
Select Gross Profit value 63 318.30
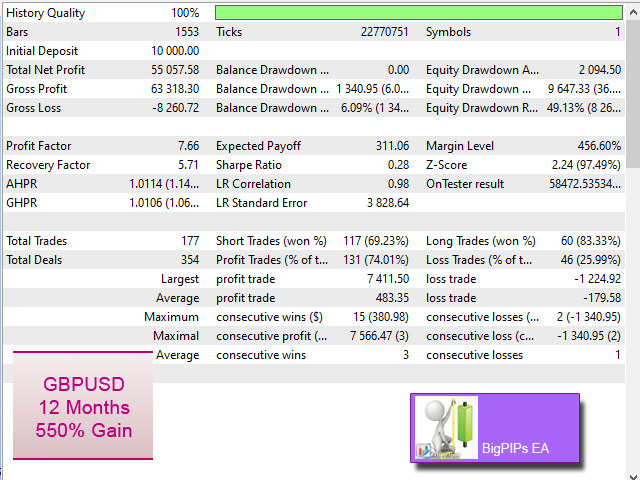pos(175,89)
